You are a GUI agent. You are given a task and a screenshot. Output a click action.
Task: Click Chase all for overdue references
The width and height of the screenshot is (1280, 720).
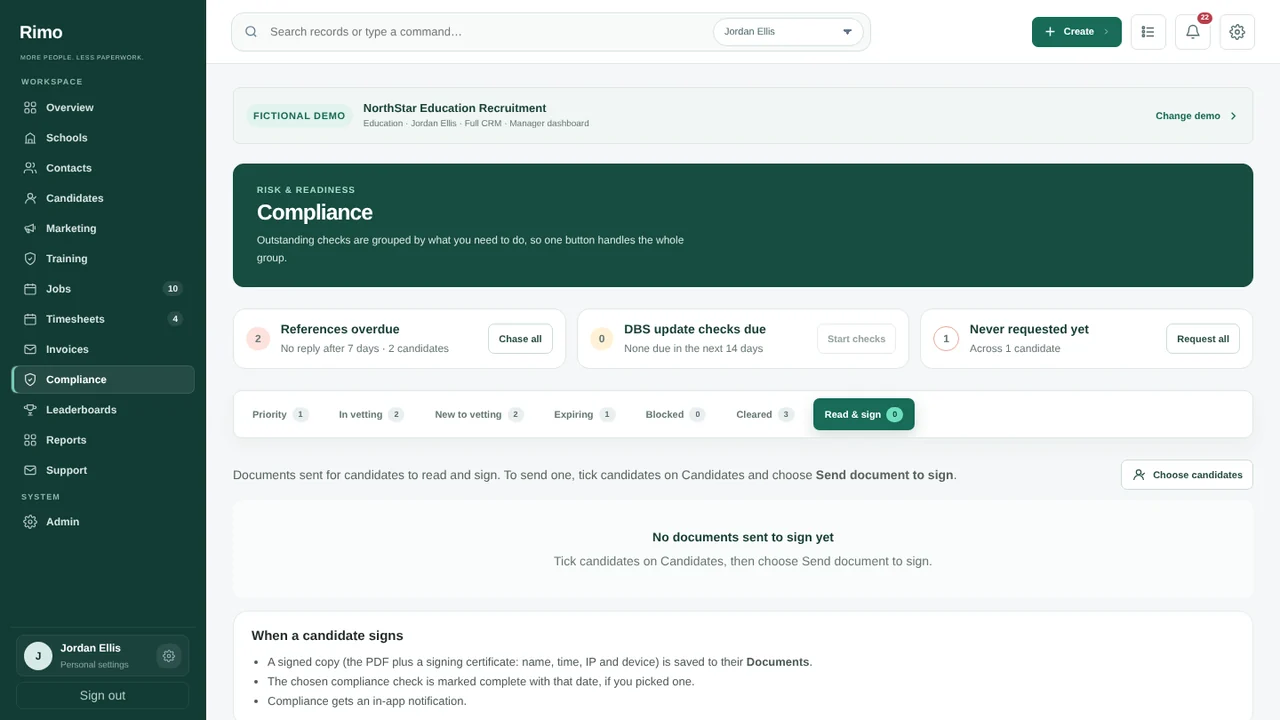coord(520,339)
